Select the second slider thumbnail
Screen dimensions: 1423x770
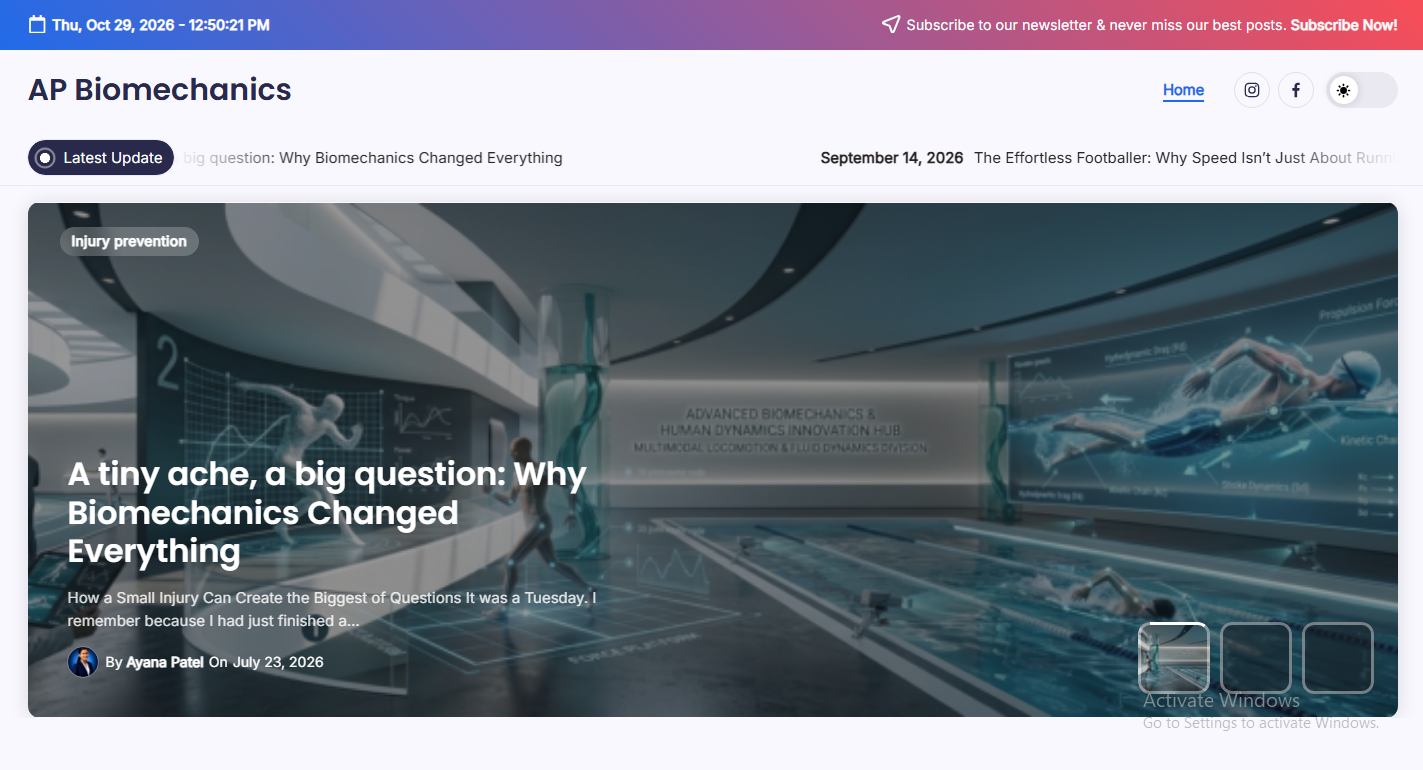point(1255,658)
